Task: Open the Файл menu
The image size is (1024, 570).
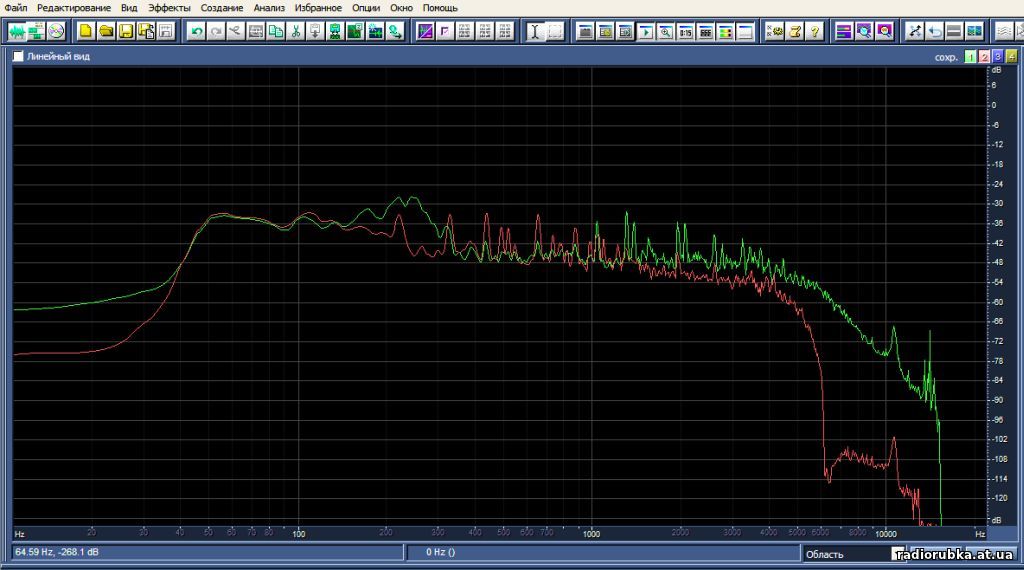Action: coord(16,8)
